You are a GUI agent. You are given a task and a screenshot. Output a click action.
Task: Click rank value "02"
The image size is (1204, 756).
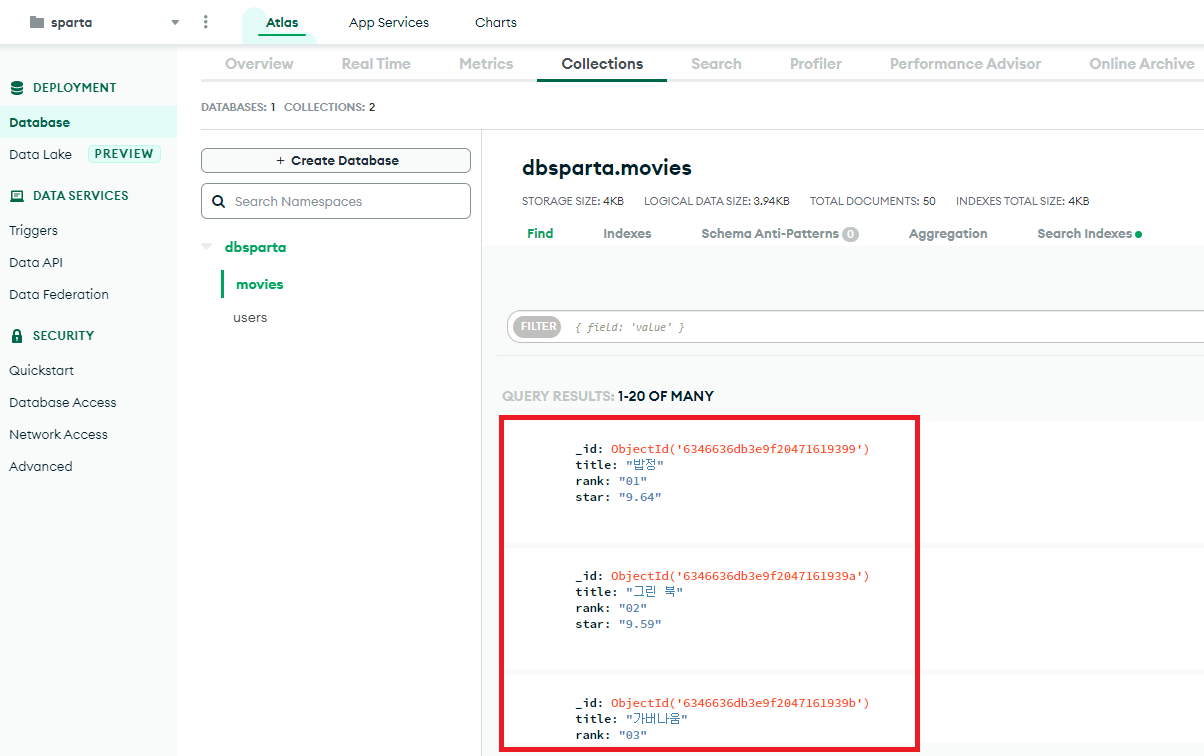point(632,608)
